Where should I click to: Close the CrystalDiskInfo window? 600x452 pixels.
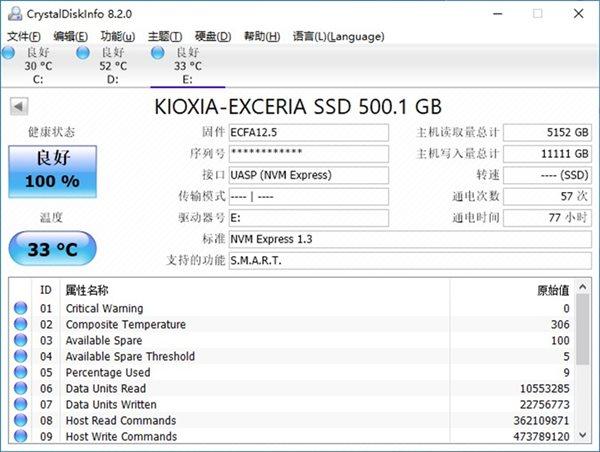point(579,14)
